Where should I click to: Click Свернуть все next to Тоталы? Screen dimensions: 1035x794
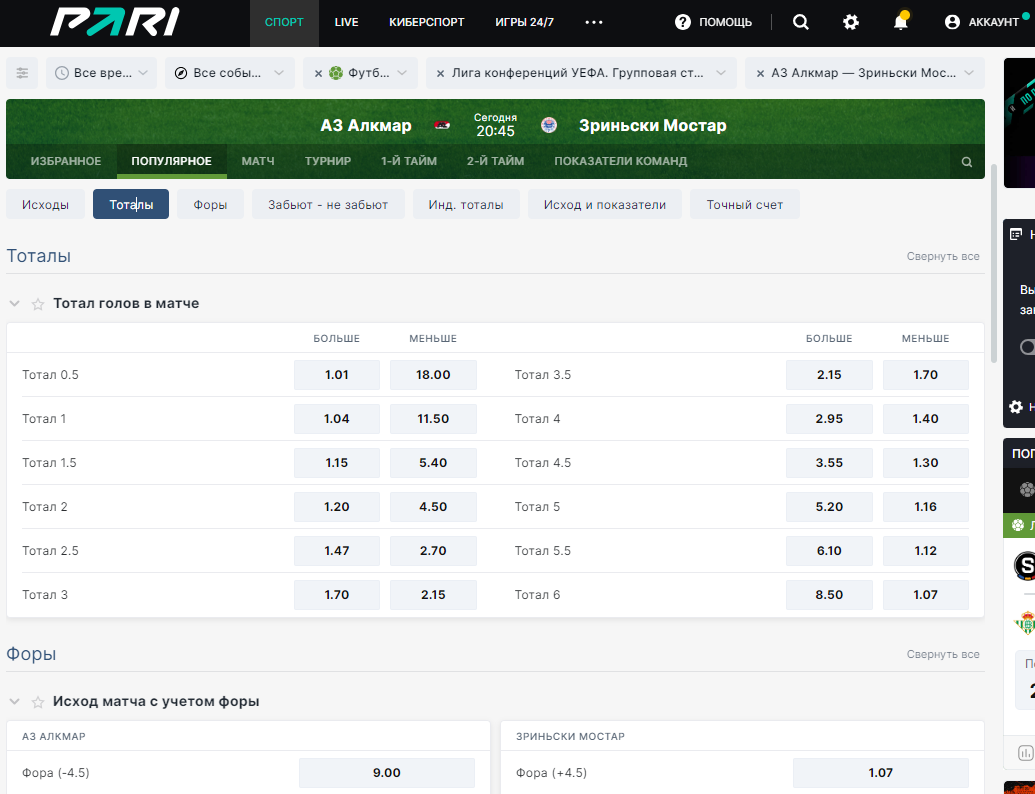tap(943, 256)
